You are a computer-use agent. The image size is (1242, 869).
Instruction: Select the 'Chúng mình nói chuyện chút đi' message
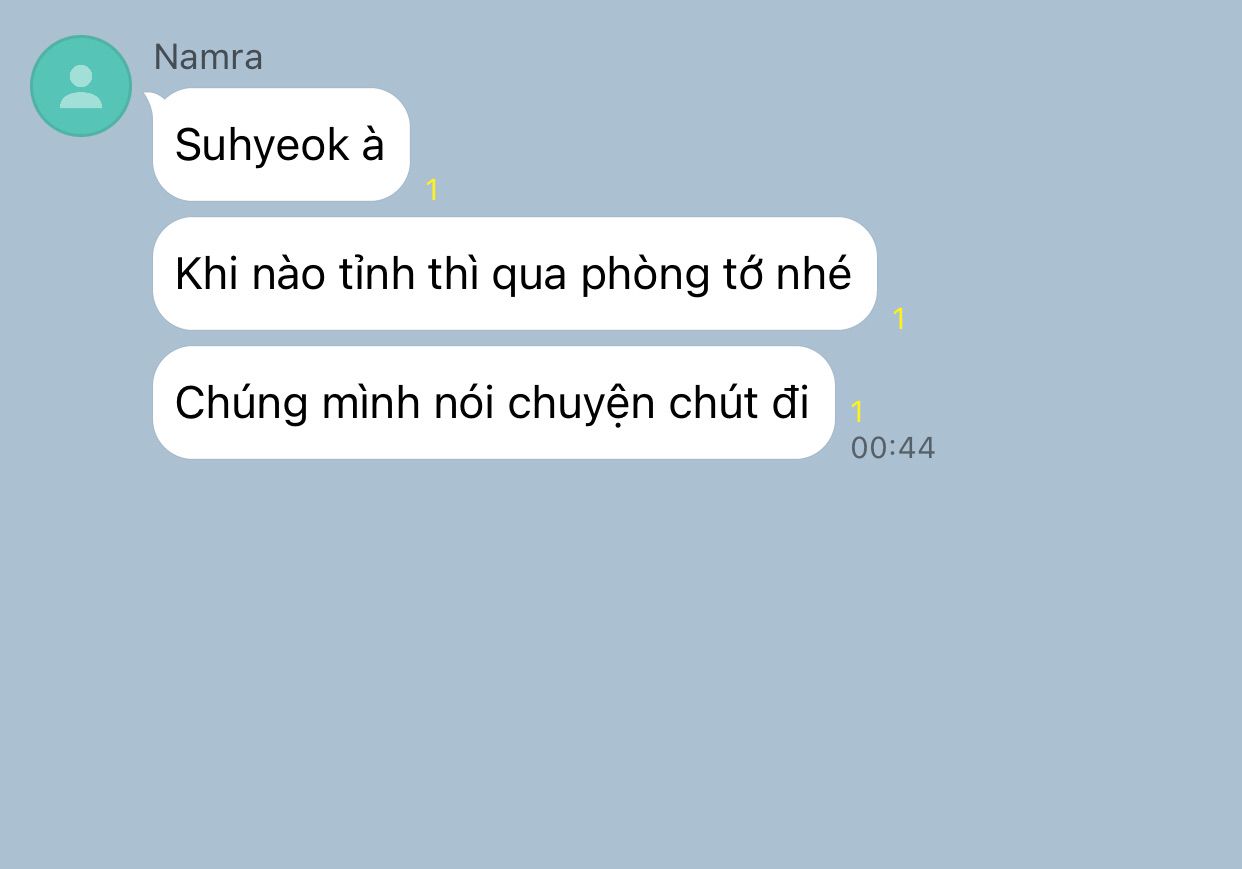point(493,402)
